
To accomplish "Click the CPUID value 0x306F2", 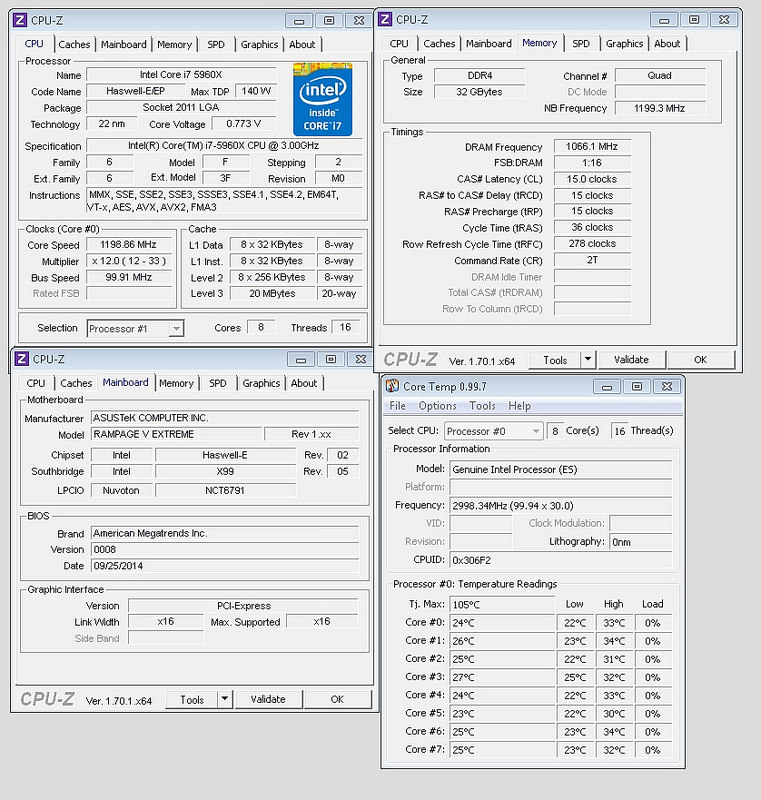I will click(561, 560).
